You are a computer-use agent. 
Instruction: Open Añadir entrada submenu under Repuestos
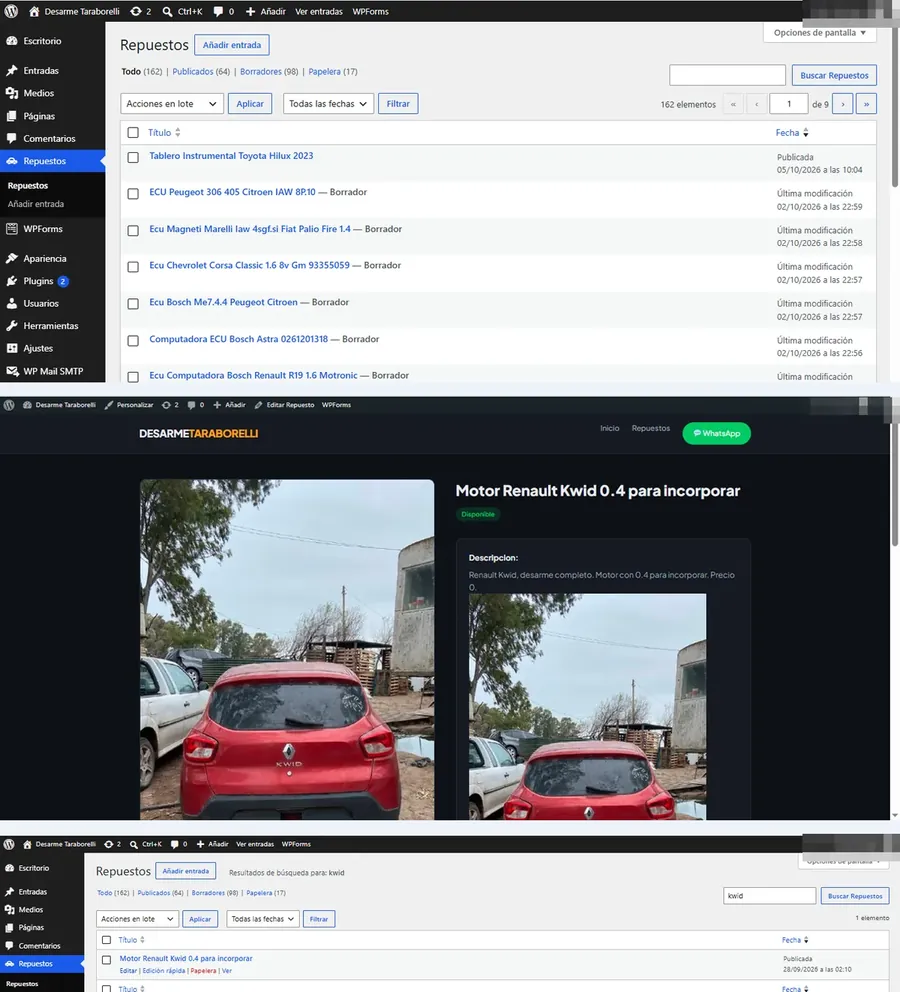(x=36, y=204)
